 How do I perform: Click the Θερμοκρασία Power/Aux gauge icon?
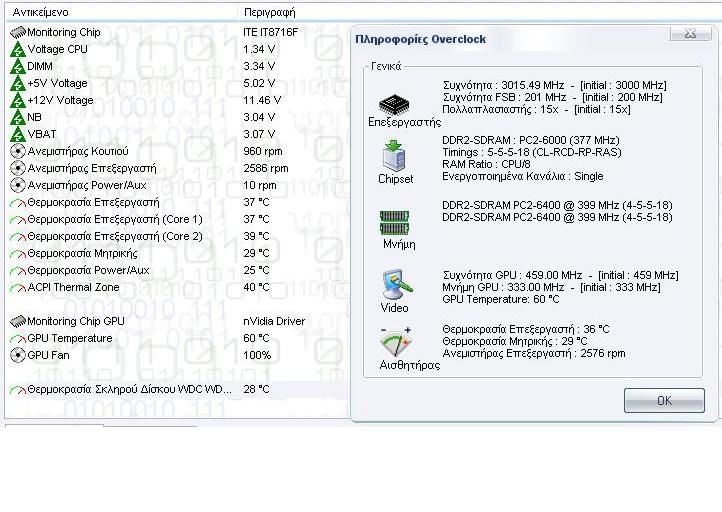click(17, 271)
